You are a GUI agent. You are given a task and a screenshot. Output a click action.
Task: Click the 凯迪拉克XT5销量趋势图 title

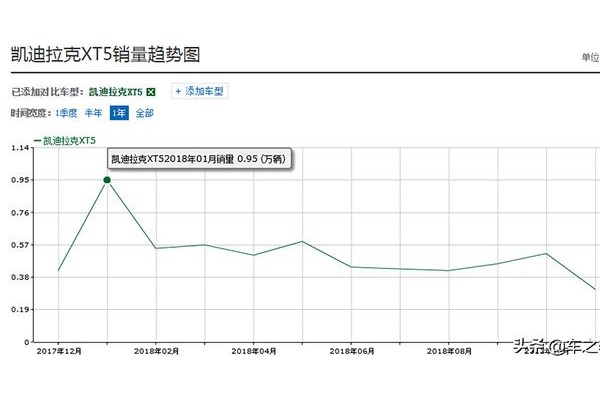click(106, 54)
